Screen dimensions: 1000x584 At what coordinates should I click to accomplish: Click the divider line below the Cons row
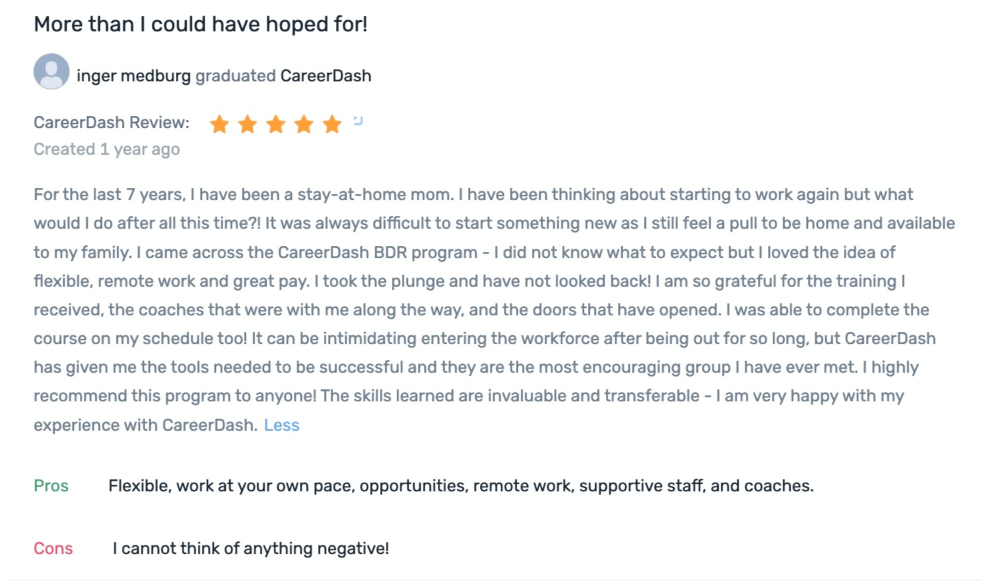coord(500,578)
